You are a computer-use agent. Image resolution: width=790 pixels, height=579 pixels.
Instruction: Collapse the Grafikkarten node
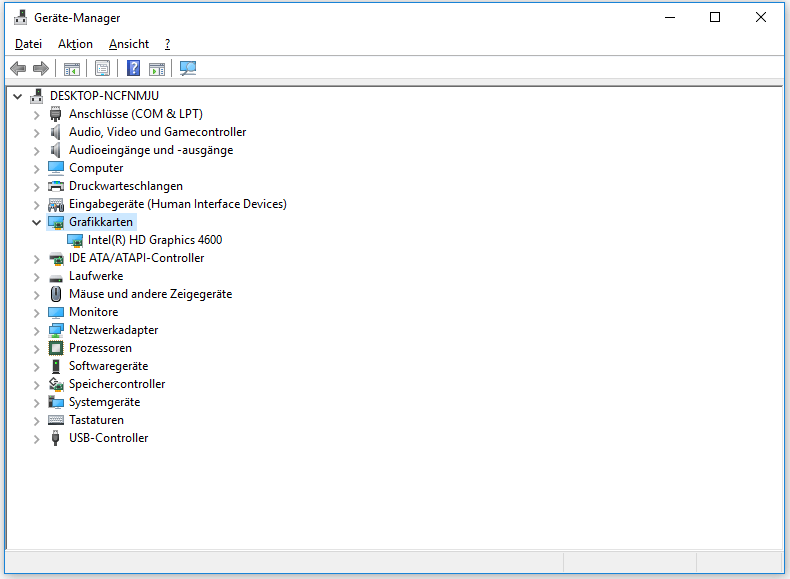point(36,222)
